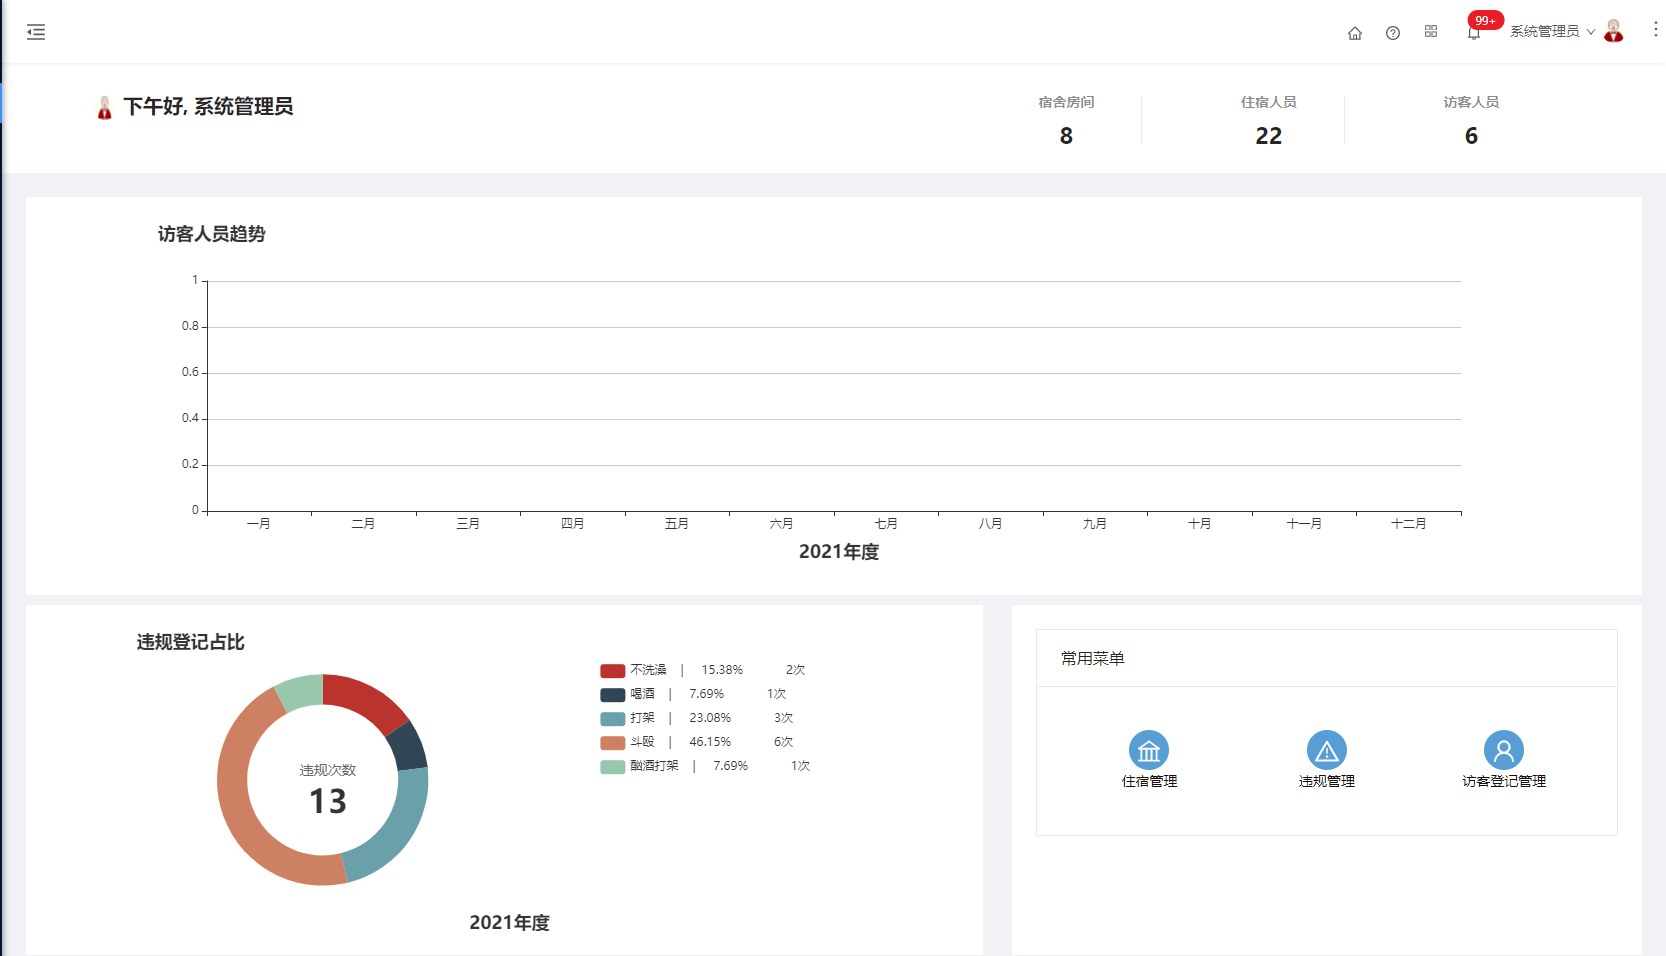Screen dimensions: 1666x956
Task: Toggle the orange 斗殴 legend swatch
Action: tap(612, 742)
